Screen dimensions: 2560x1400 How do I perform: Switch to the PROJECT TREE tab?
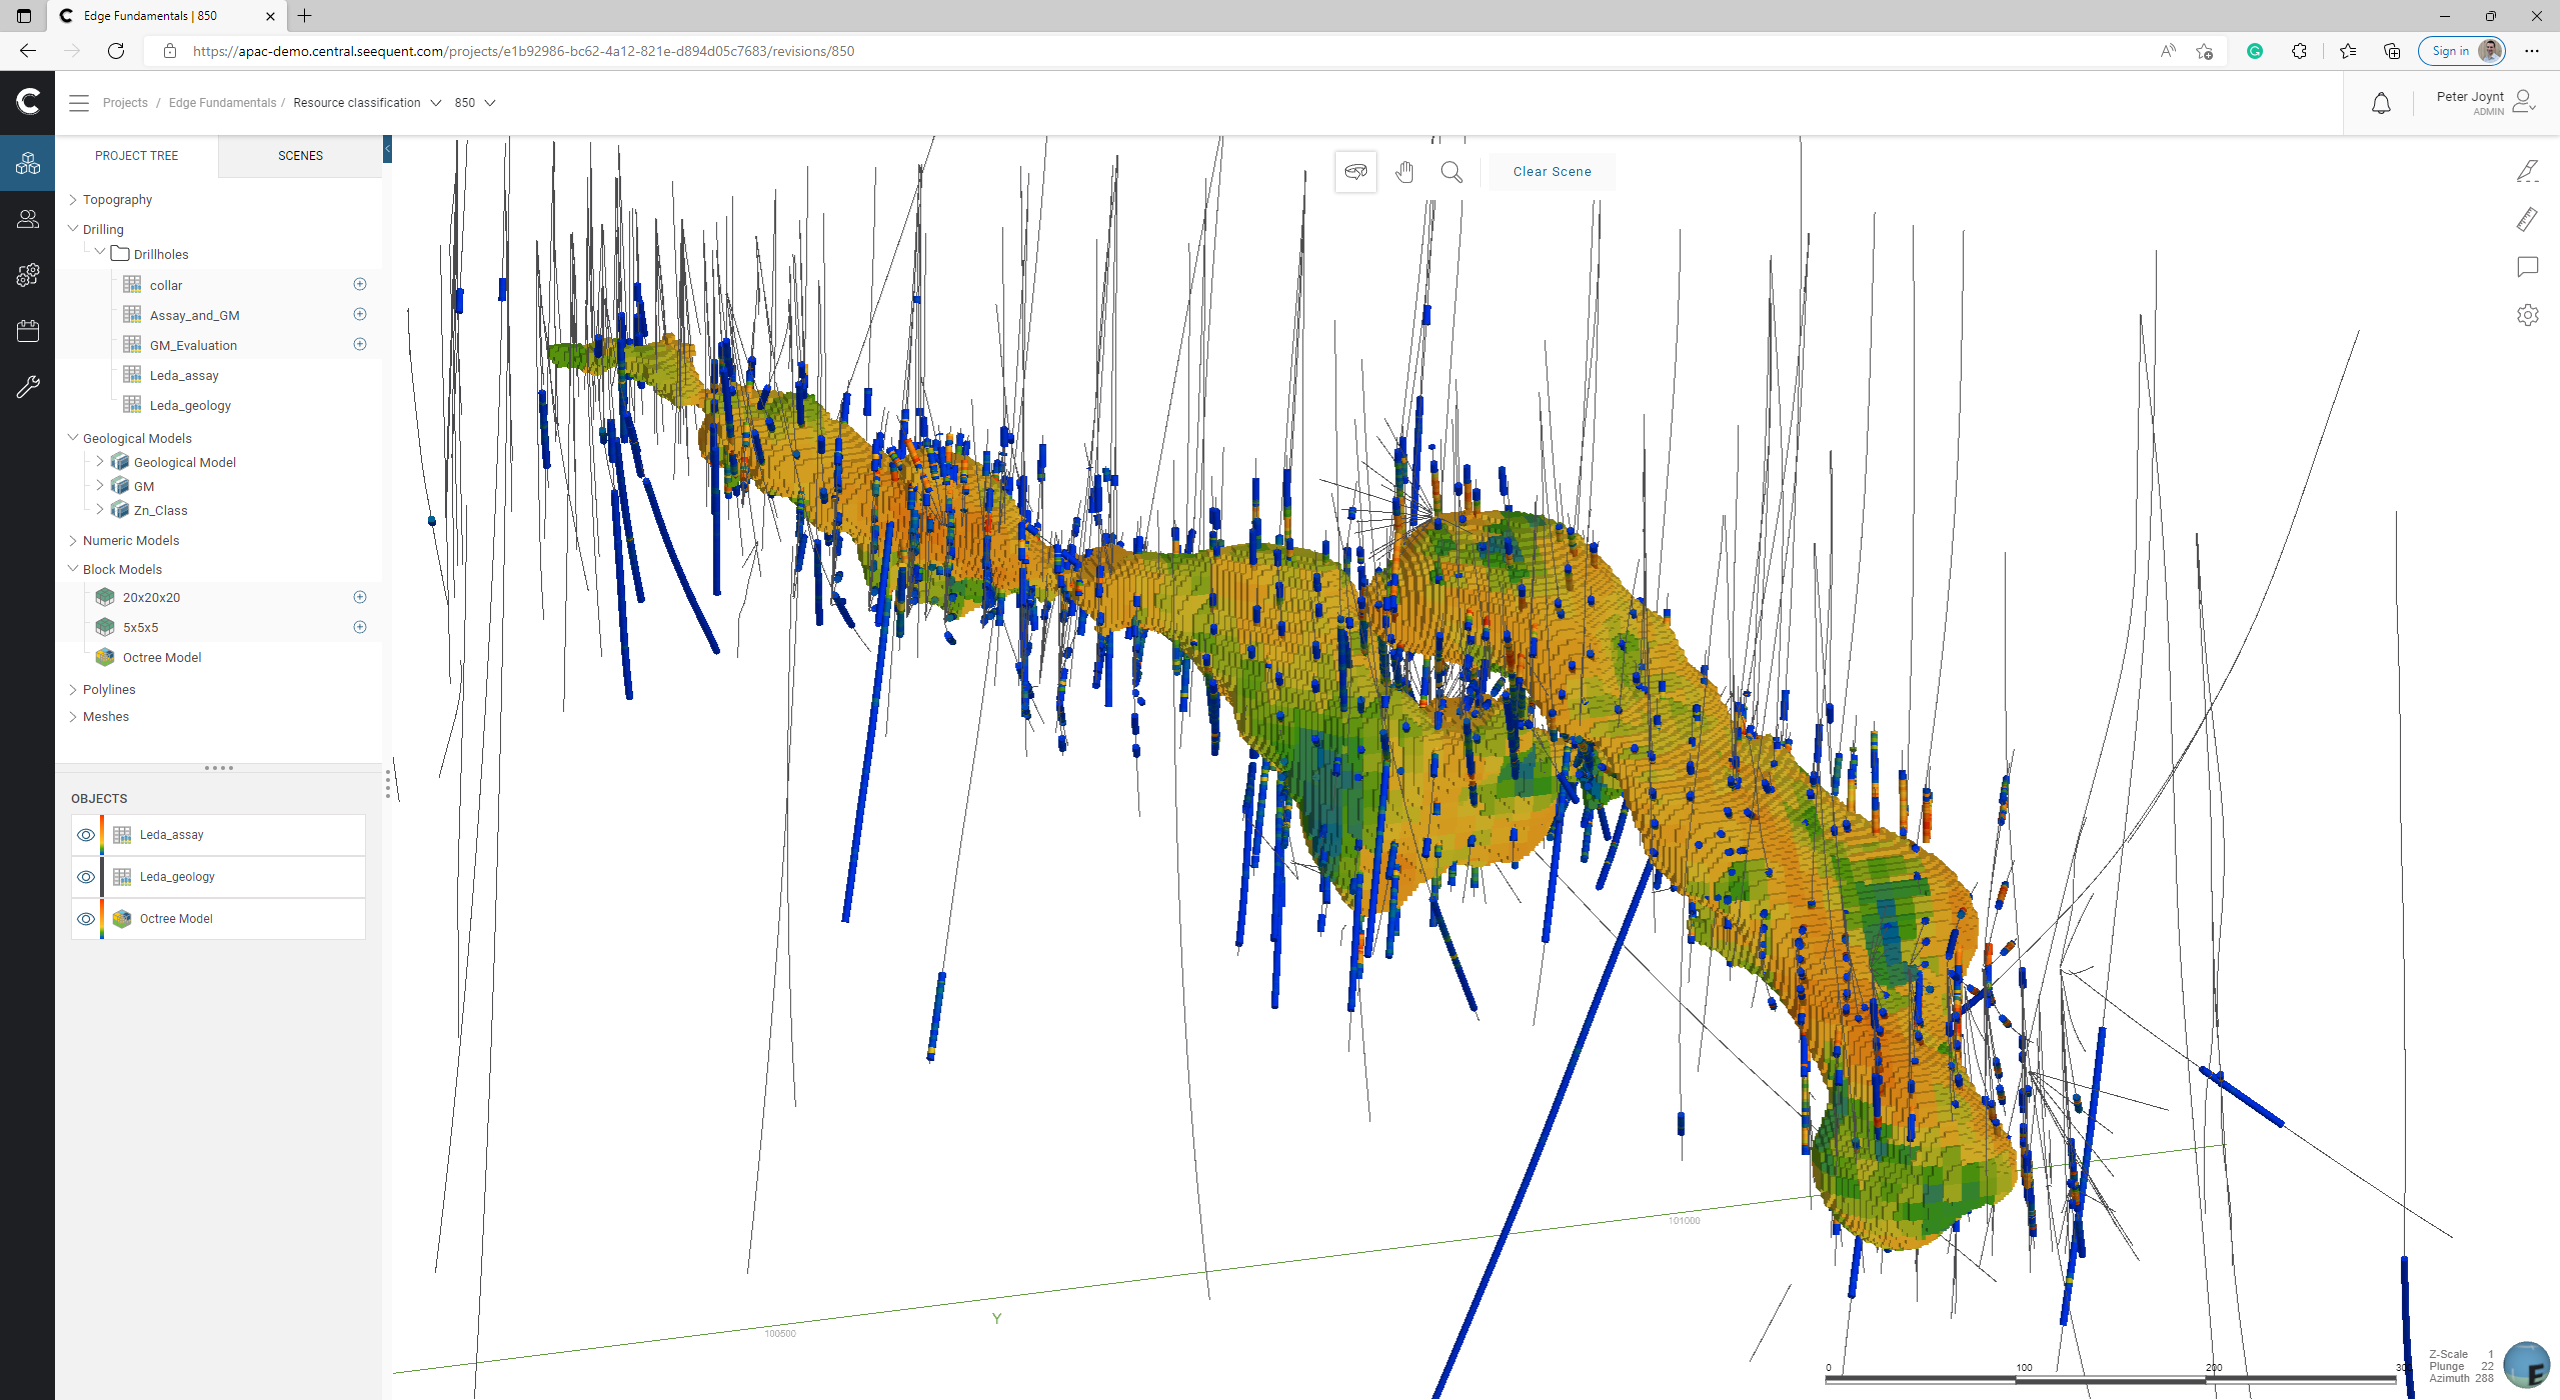136,156
